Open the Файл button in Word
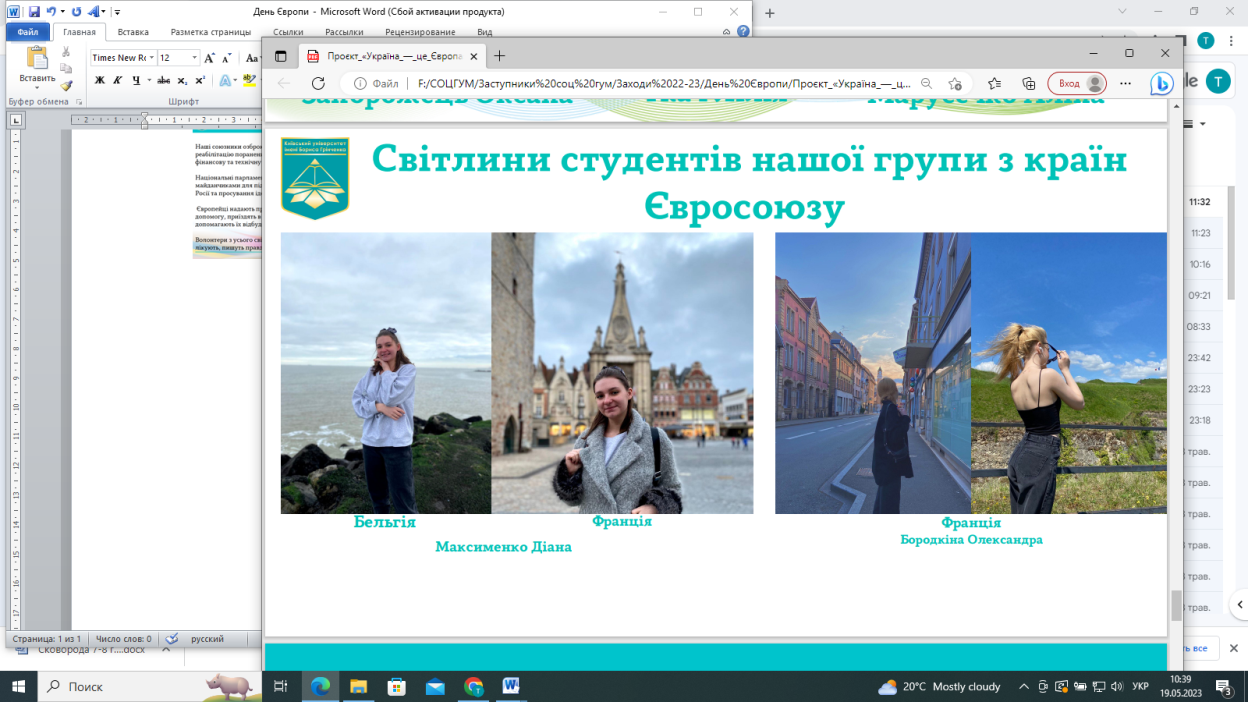Image resolution: width=1248 pixels, height=702 pixels. pyautogui.click(x=27, y=32)
